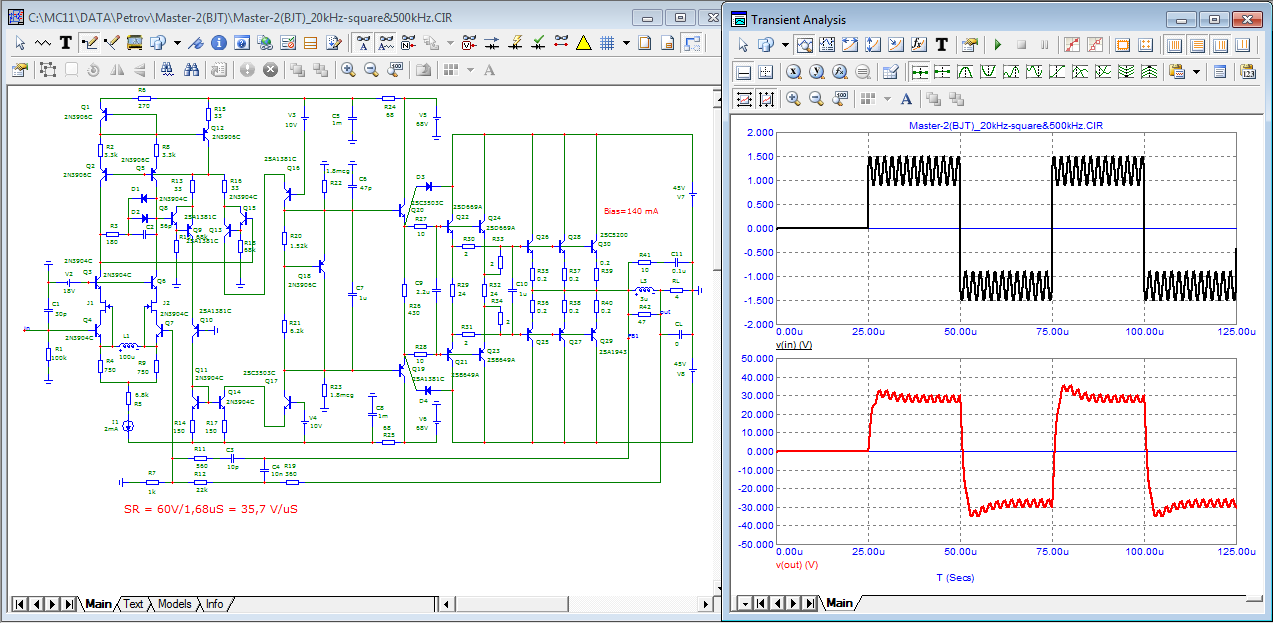Screen dimensions: 1273x623
Task: Click the yellow triangle warning icon
Action: click(584, 43)
